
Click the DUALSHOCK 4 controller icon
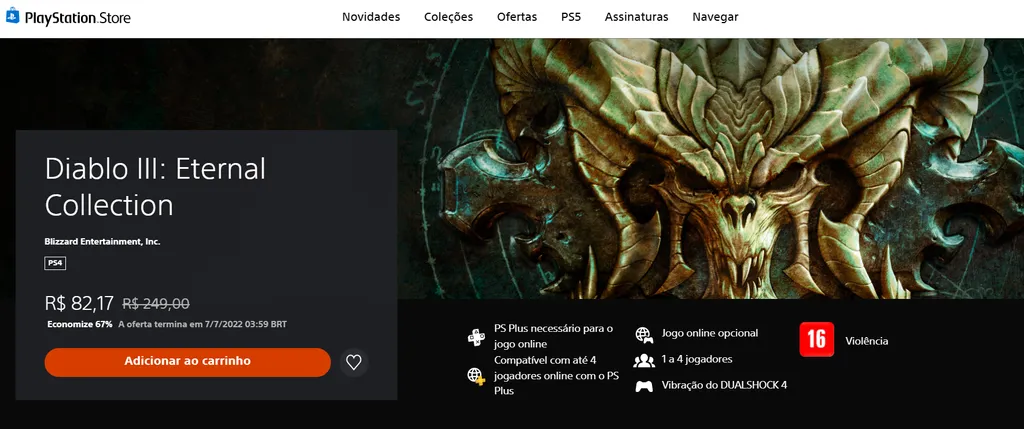tap(644, 386)
